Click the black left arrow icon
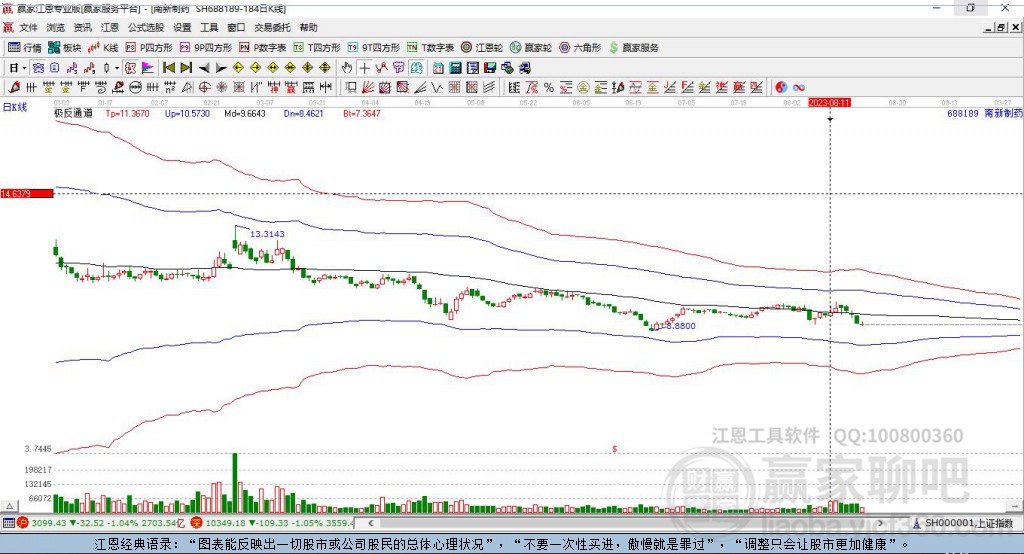Image resolution: width=1024 pixels, height=554 pixels. (x=204, y=68)
